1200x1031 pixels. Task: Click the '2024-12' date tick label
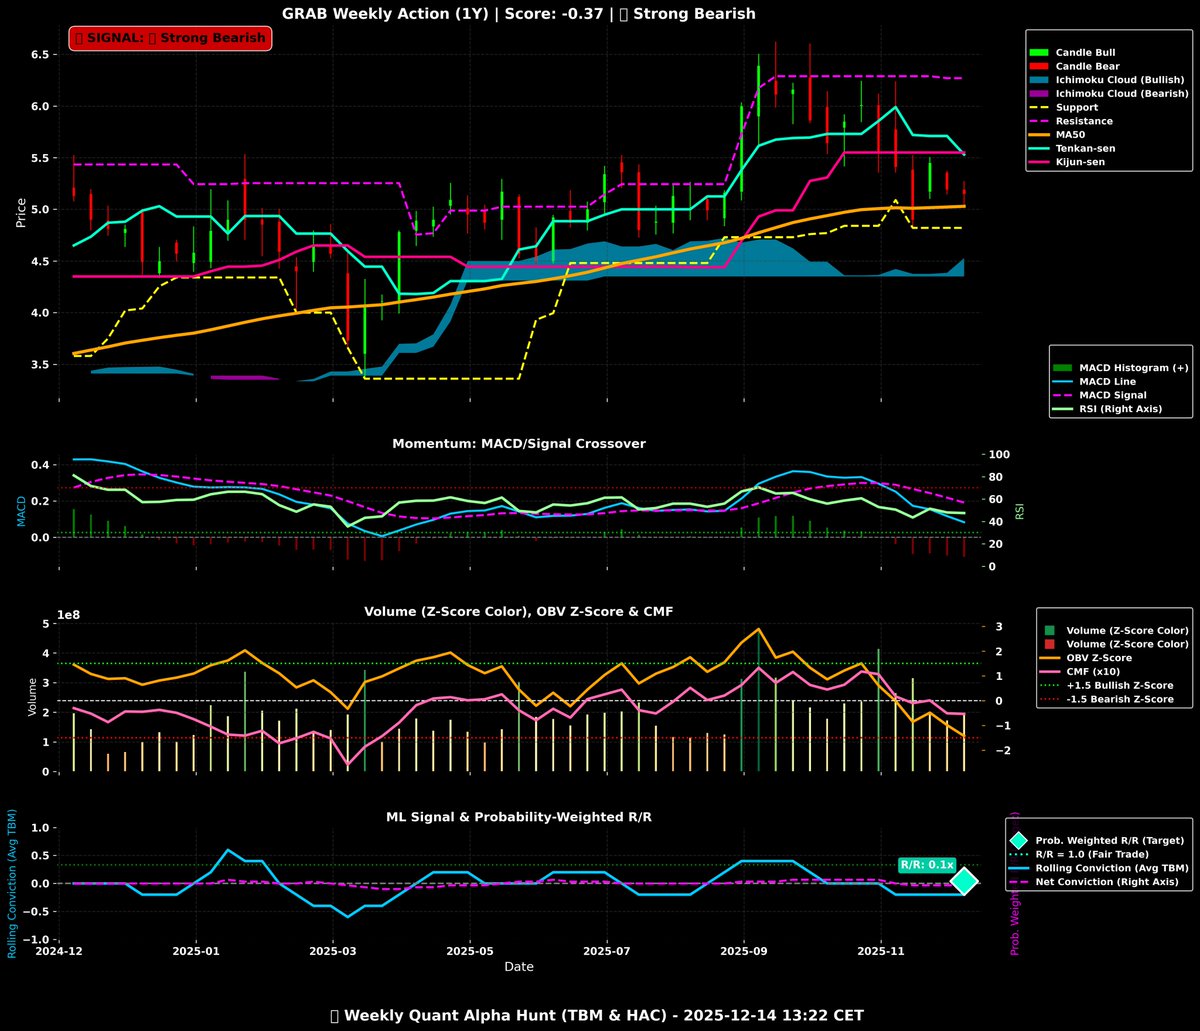tap(60, 950)
